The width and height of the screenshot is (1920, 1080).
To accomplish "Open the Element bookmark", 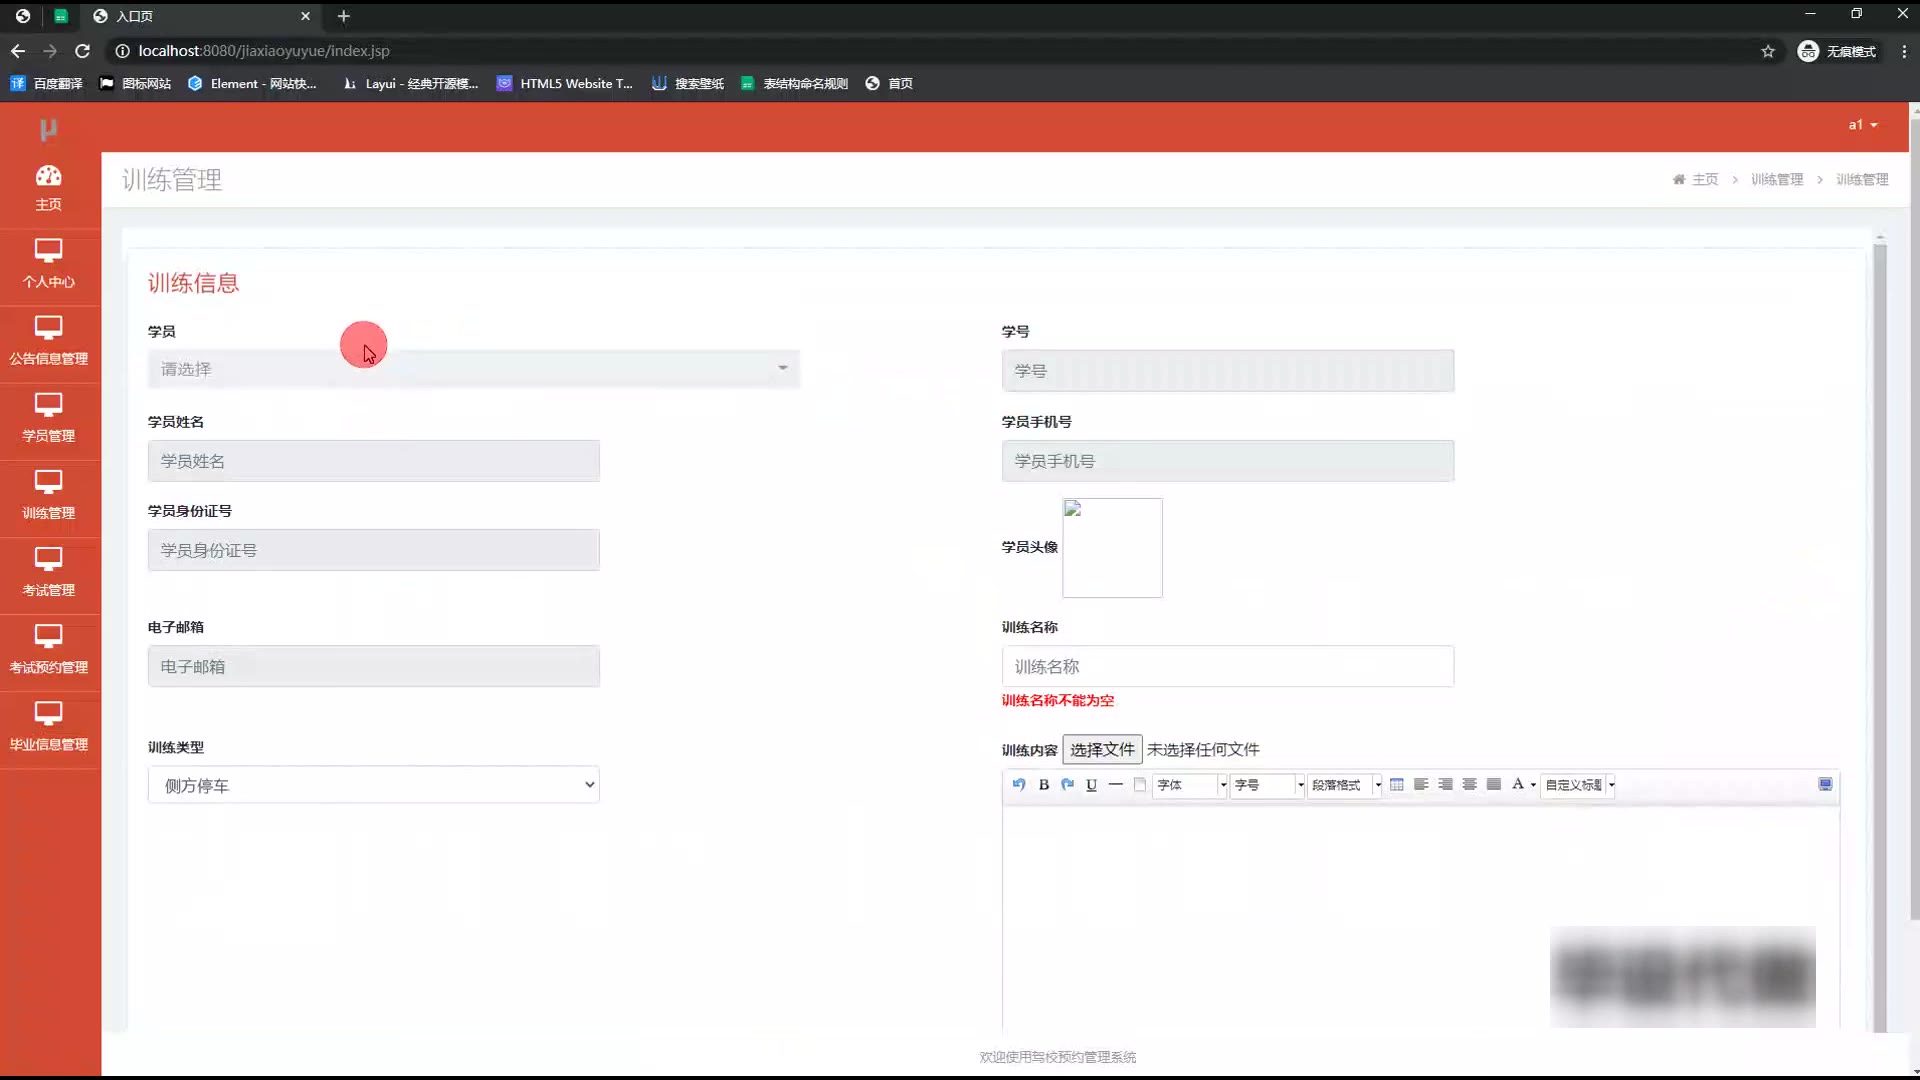I will [252, 84].
